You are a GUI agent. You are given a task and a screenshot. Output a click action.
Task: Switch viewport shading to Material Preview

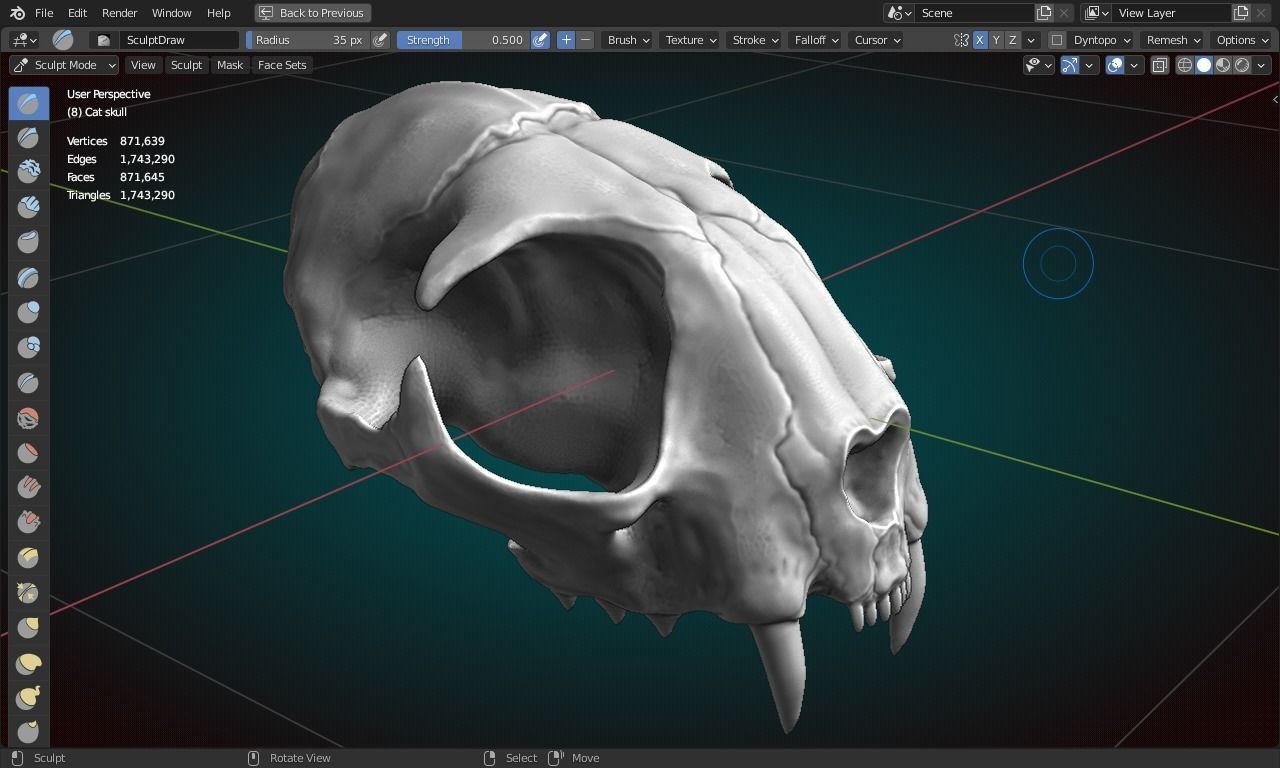click(x=1222, y=65)
